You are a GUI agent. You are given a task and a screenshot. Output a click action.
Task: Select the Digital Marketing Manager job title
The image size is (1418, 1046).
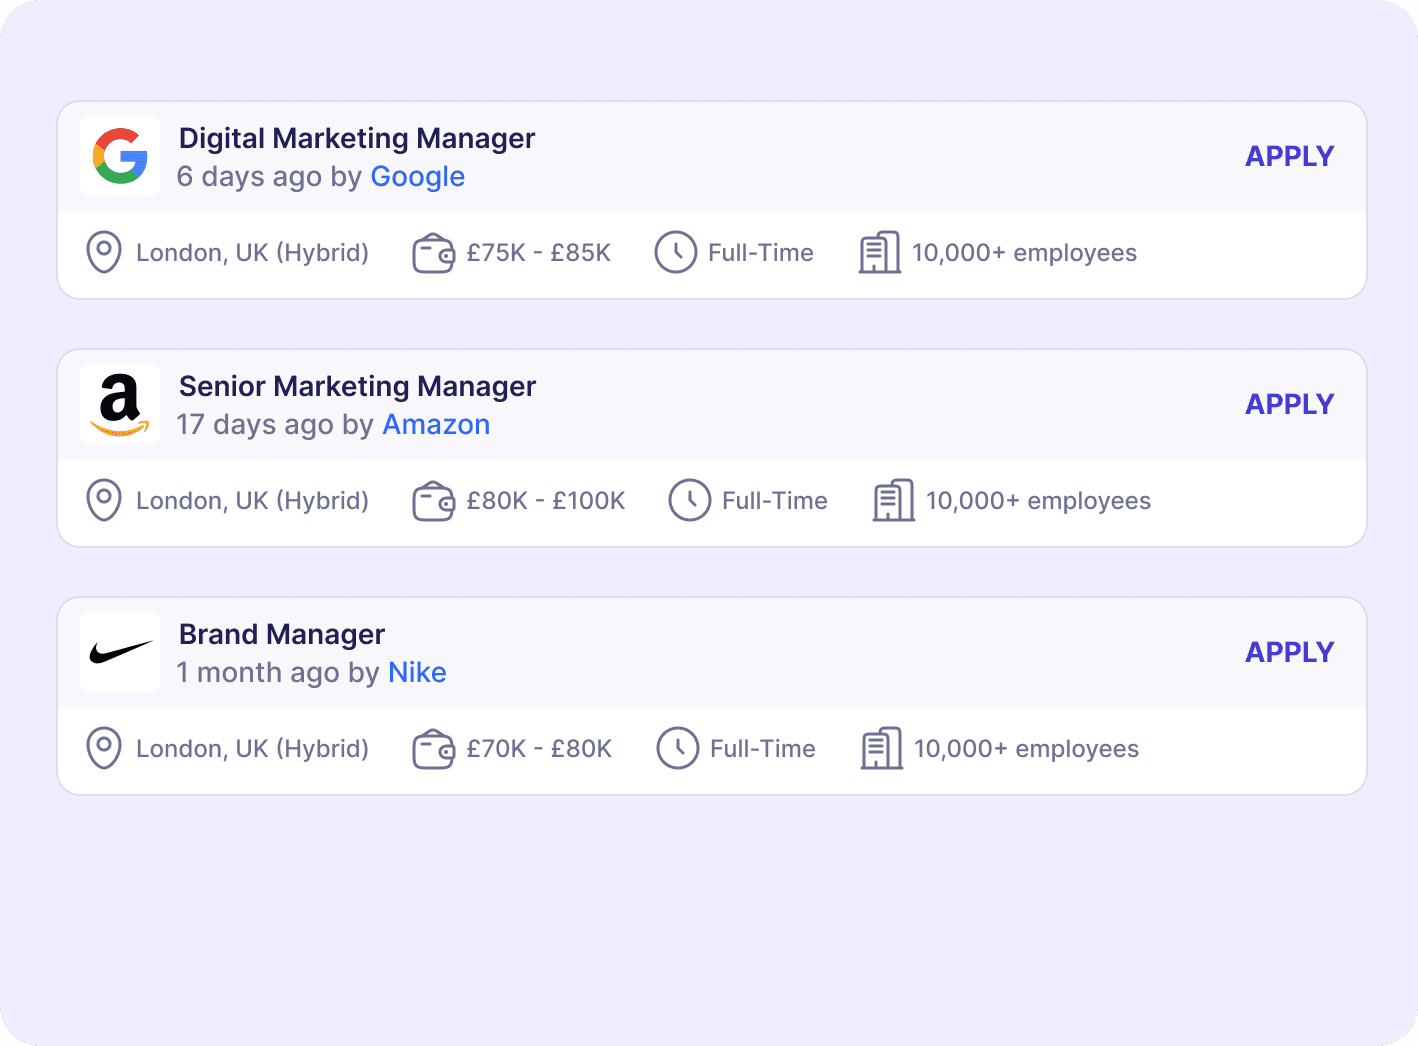click(356, 138)
